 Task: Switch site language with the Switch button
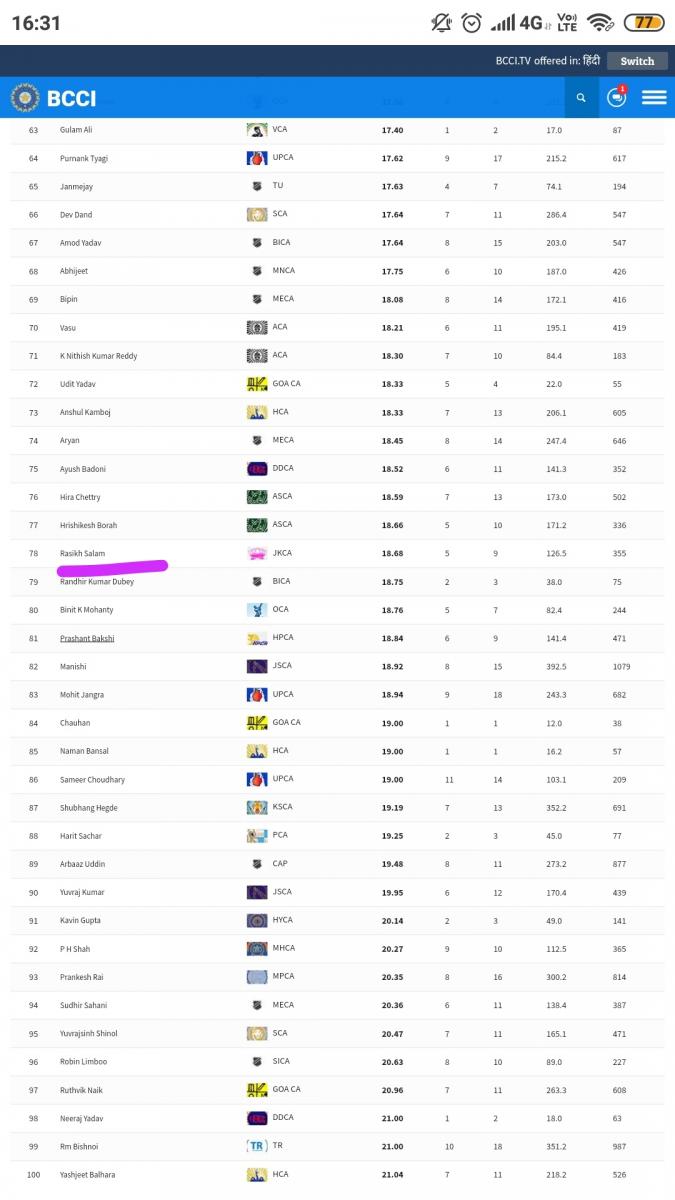[637, 61]
